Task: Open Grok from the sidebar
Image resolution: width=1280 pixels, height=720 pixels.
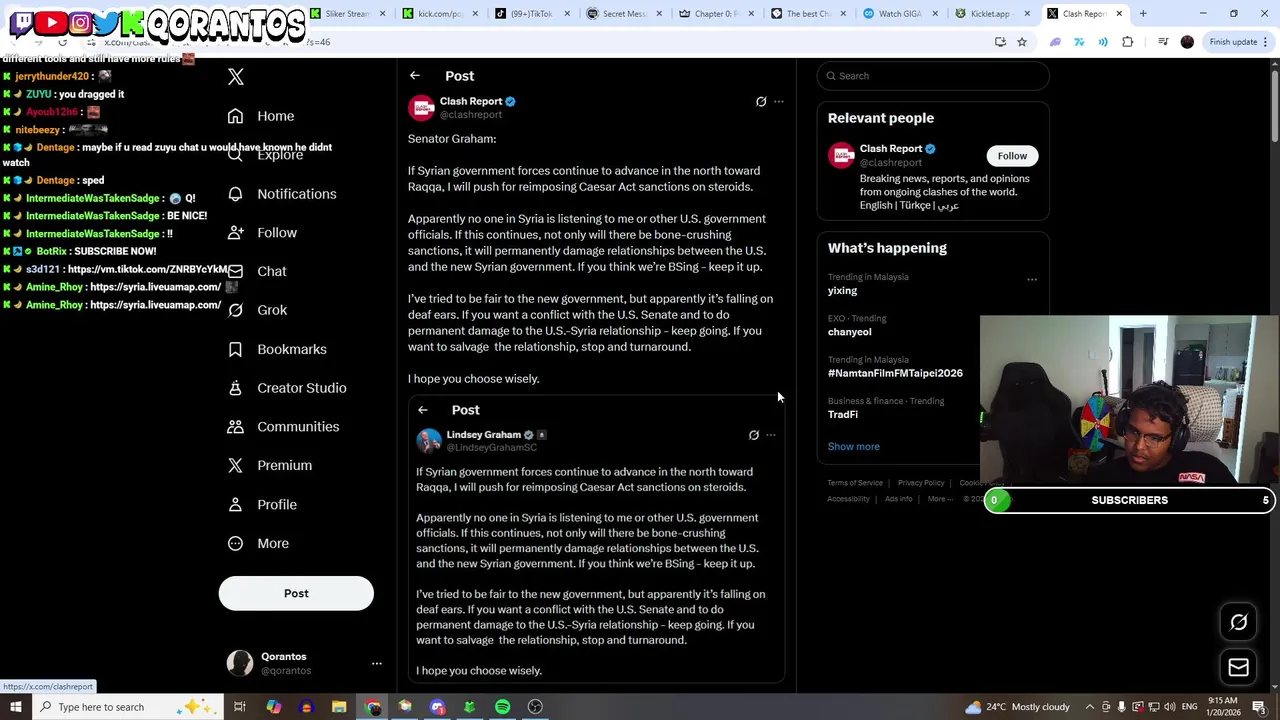Action: [257, 310]
